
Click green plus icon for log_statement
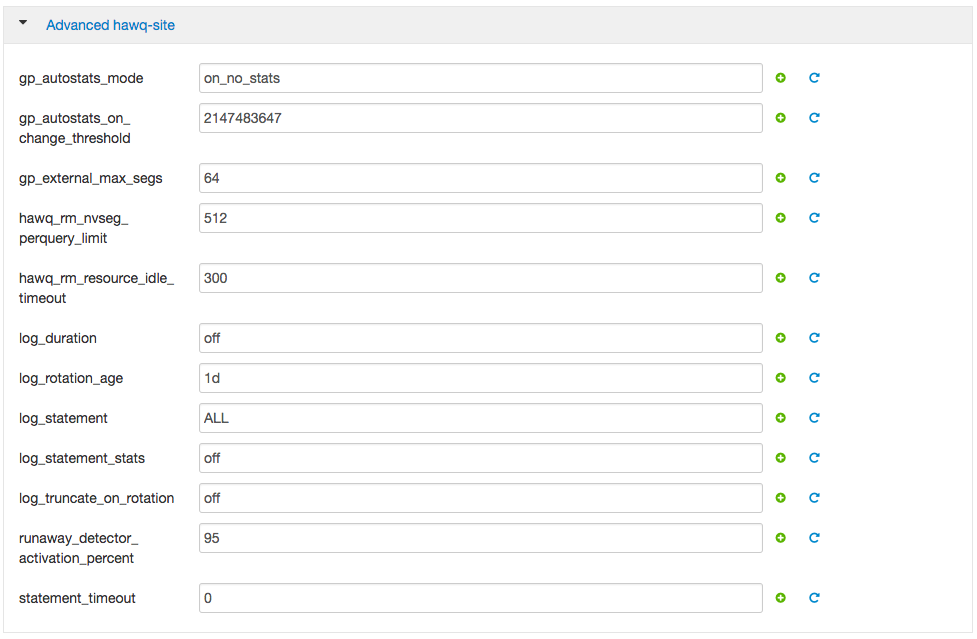781,418
